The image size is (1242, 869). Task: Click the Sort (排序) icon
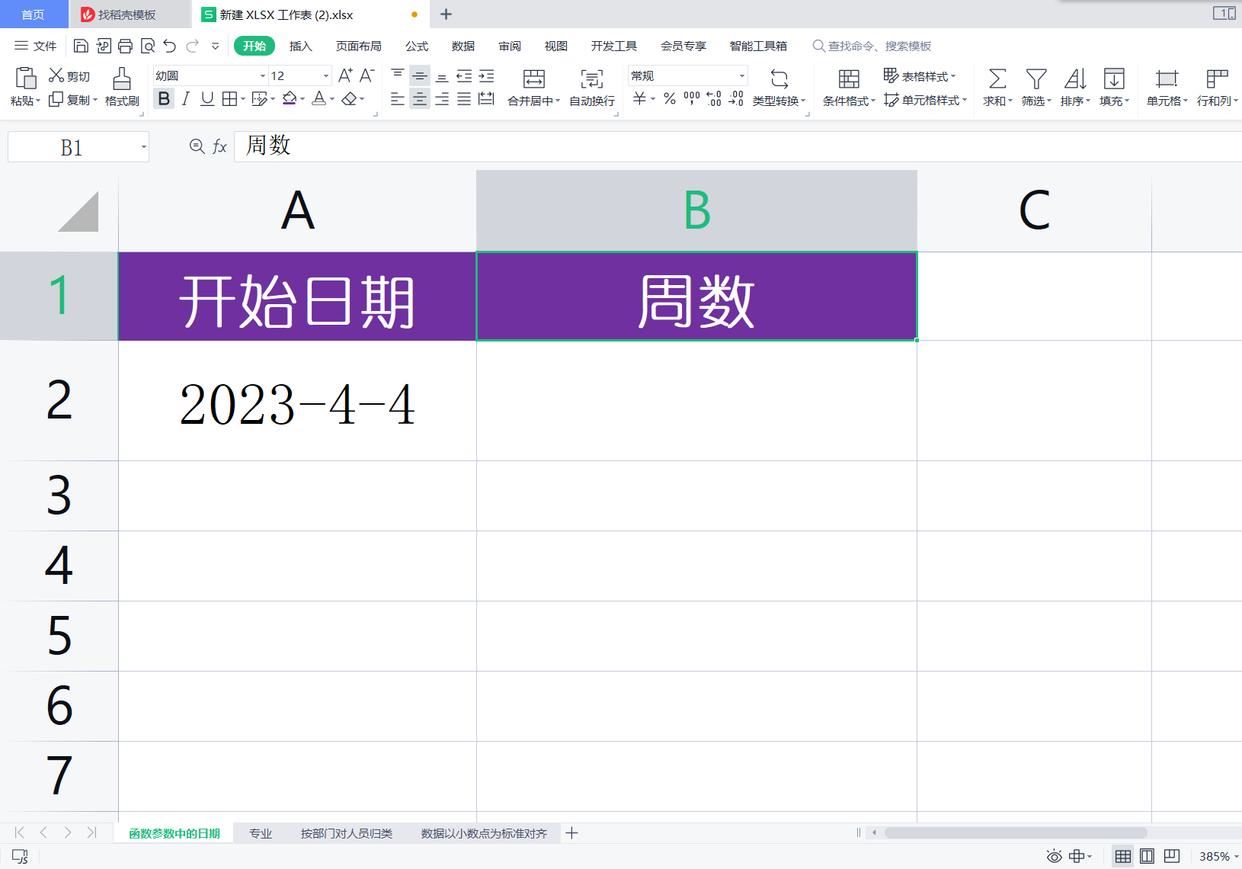point(1075,79)
